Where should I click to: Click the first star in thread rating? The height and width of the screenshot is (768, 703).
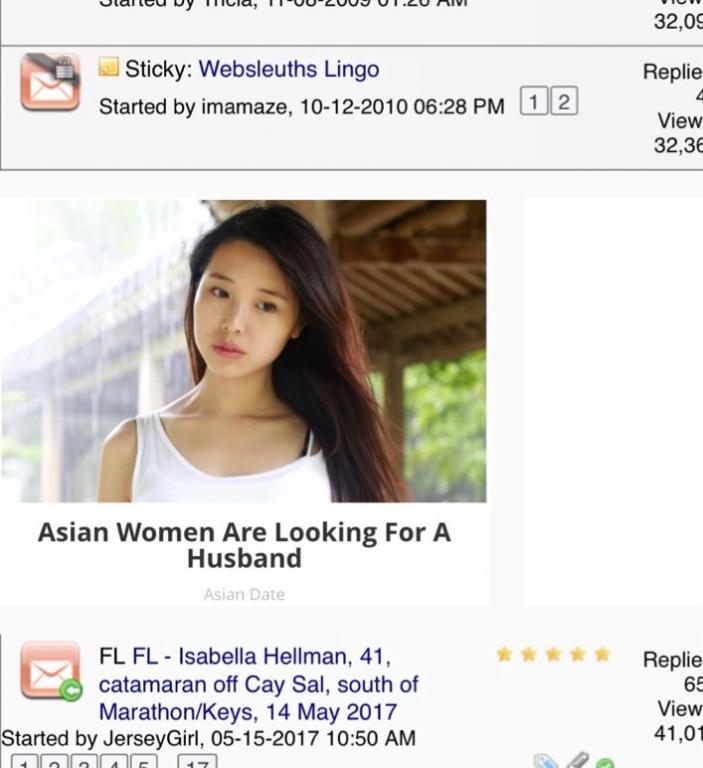(x=504, y=654)
